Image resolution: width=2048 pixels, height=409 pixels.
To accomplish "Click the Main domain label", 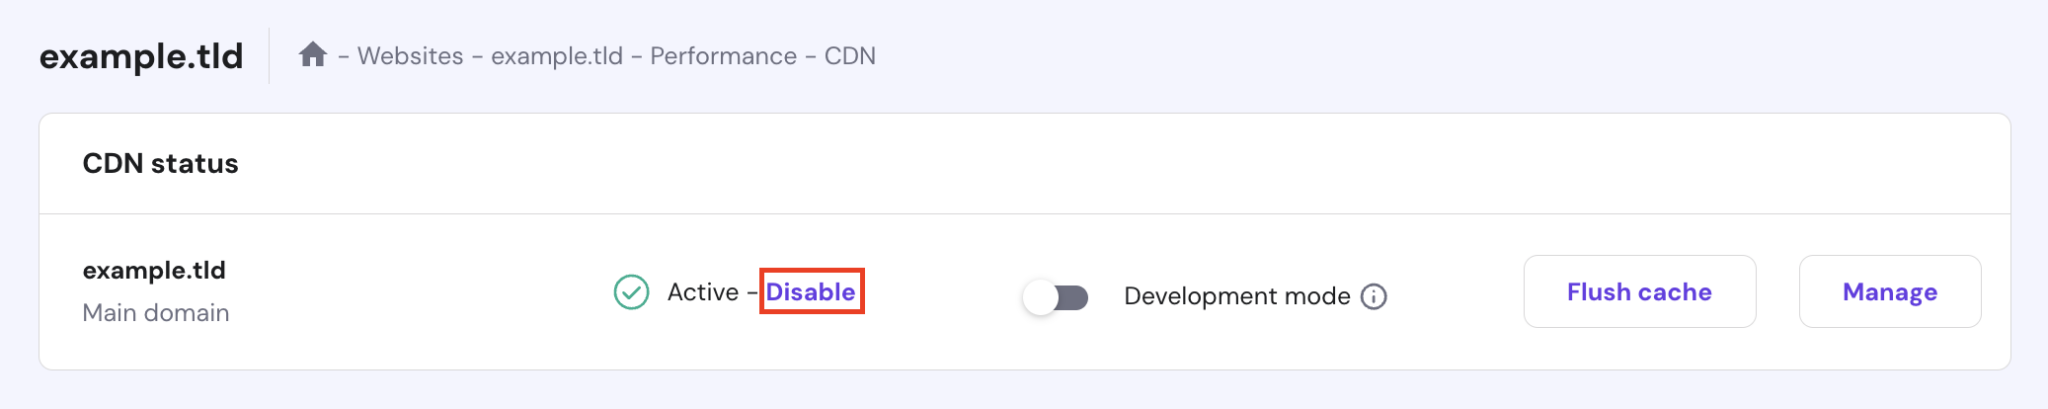I will click(x=156, y=313).
